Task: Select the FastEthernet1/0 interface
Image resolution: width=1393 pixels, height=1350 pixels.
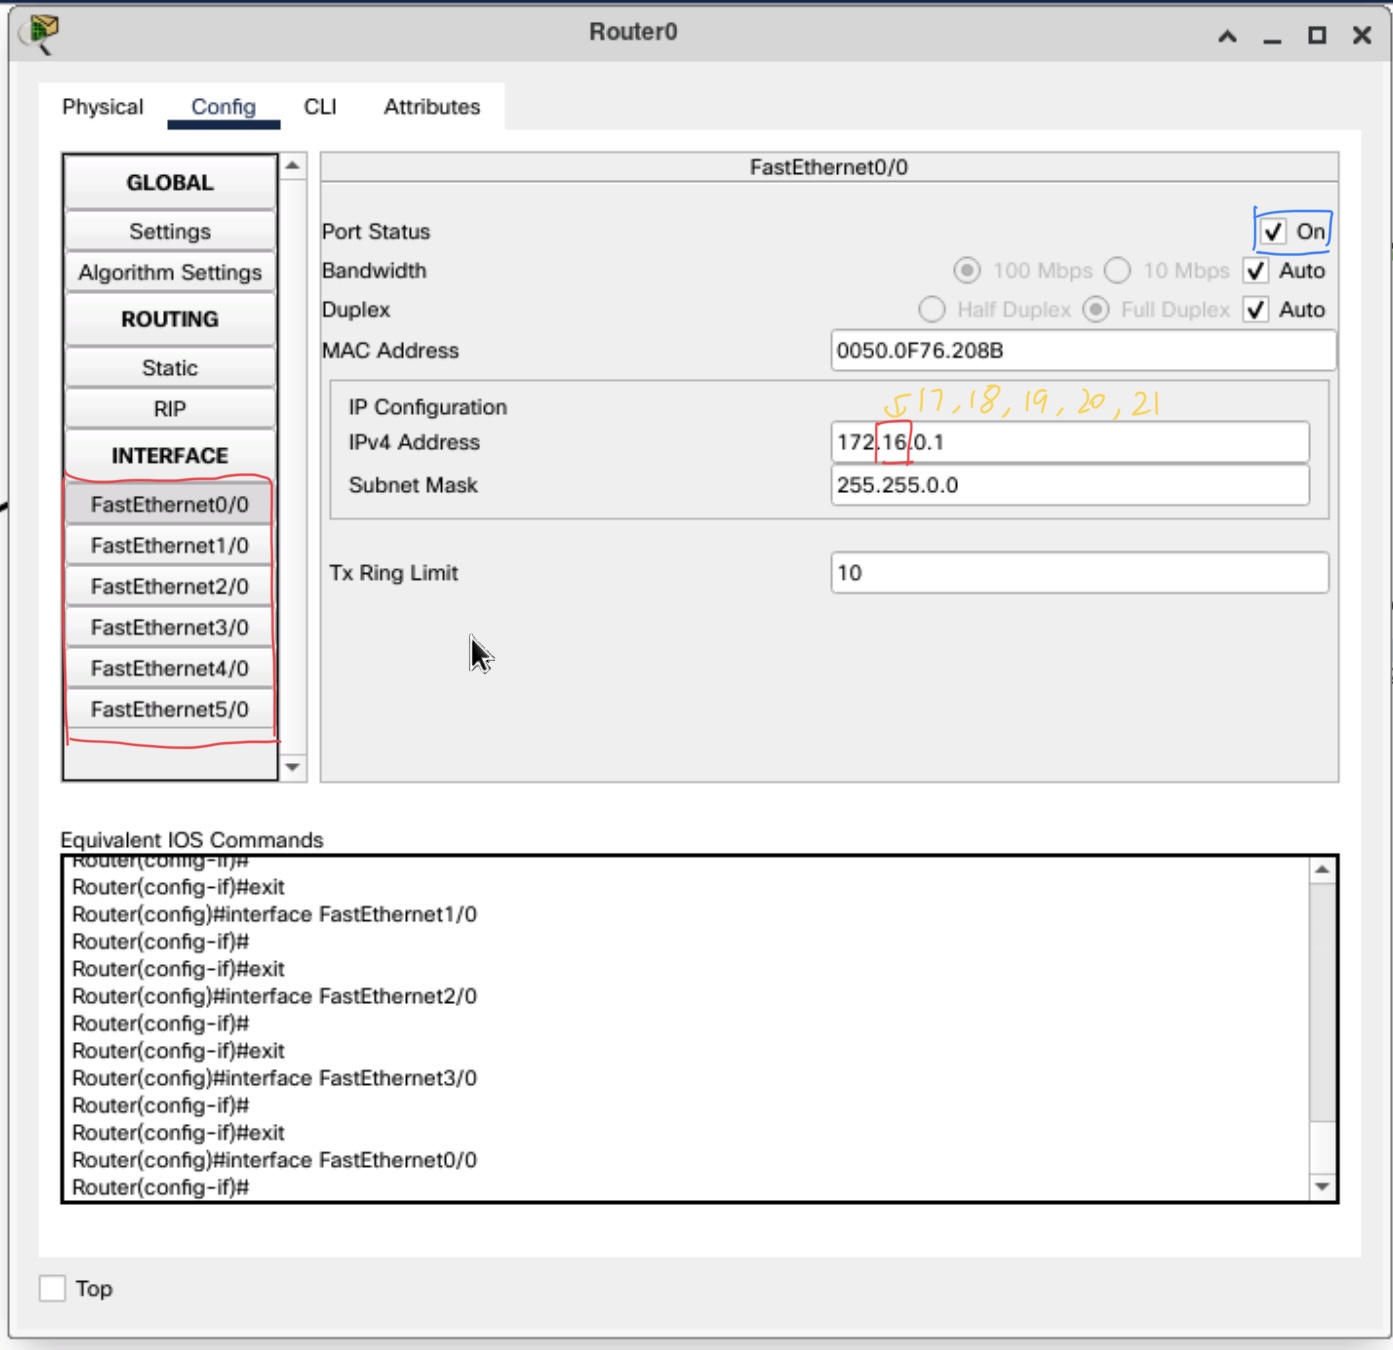Action: pos(170,546)
